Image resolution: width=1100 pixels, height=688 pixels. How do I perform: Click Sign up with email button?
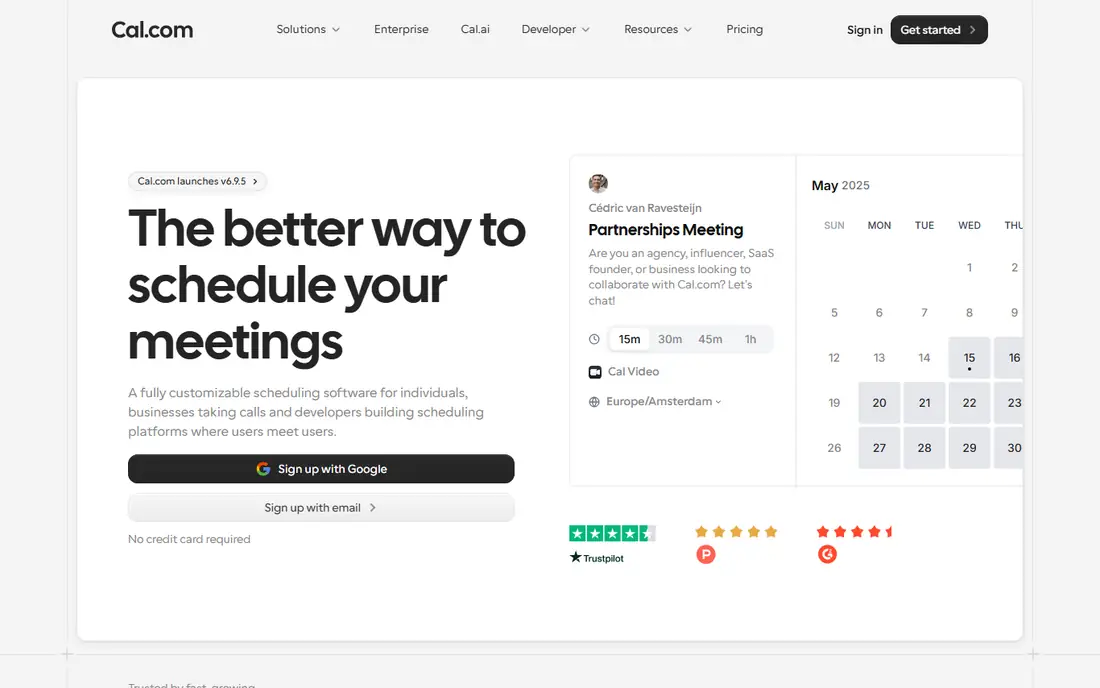[321, 508]
